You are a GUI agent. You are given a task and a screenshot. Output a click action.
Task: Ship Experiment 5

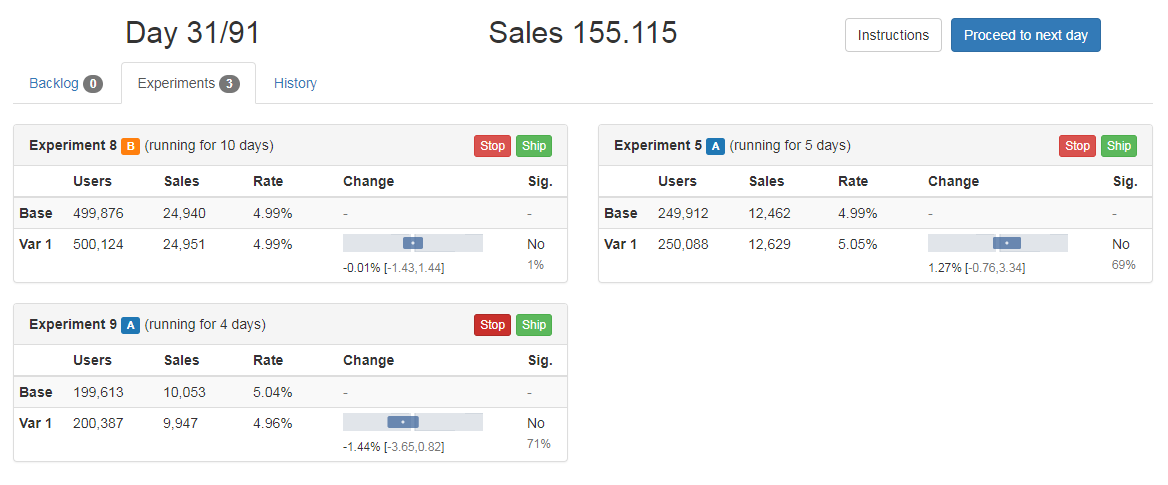[1119, 146]
